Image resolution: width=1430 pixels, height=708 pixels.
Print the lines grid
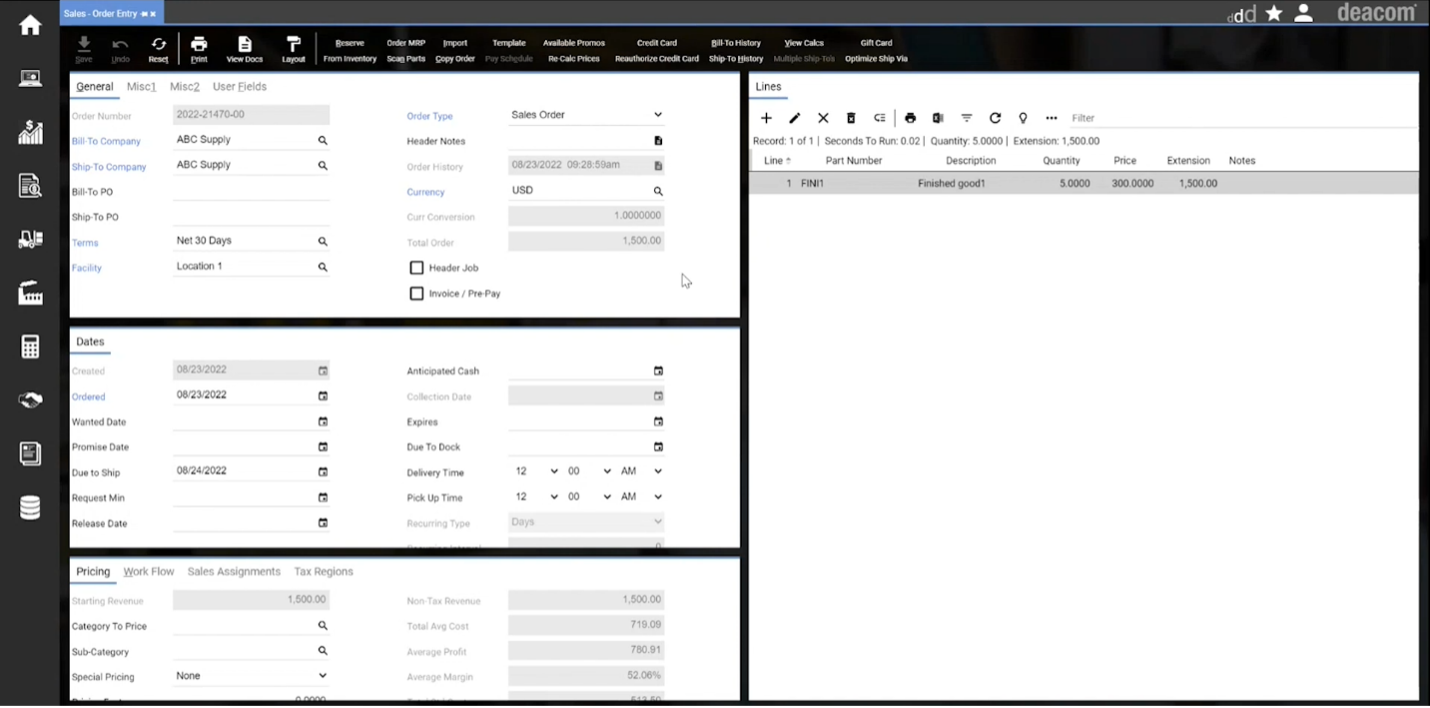point(910,118)
